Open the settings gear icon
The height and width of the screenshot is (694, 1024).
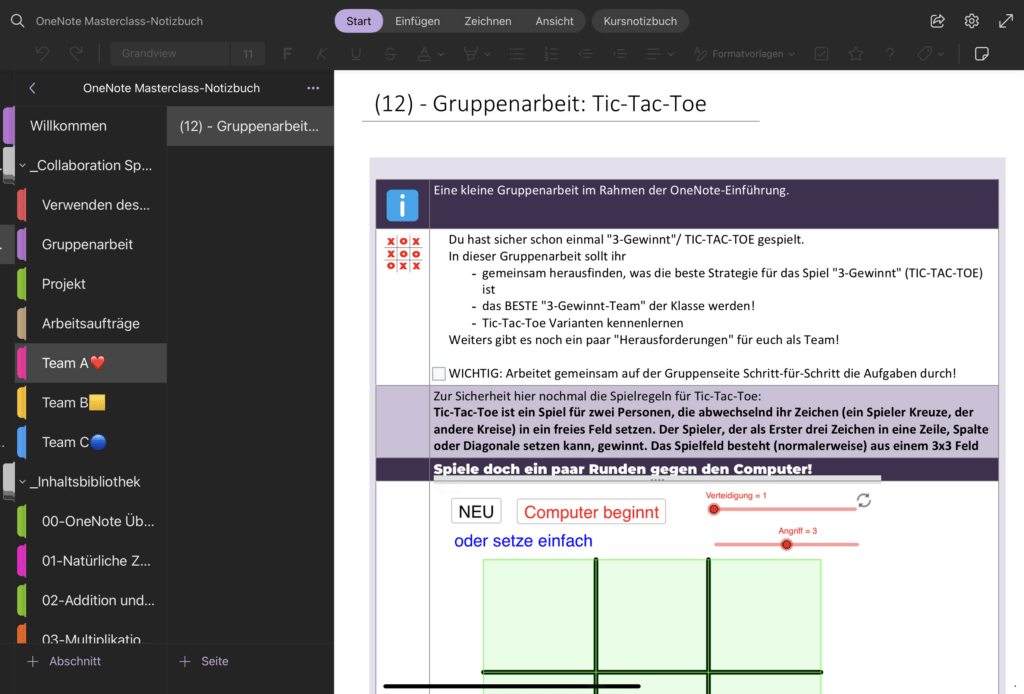click(971, 21)
